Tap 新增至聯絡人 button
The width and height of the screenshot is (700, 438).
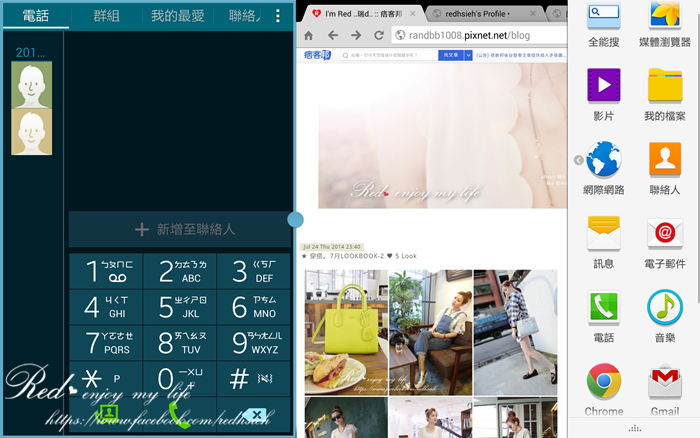coord(180,229)
